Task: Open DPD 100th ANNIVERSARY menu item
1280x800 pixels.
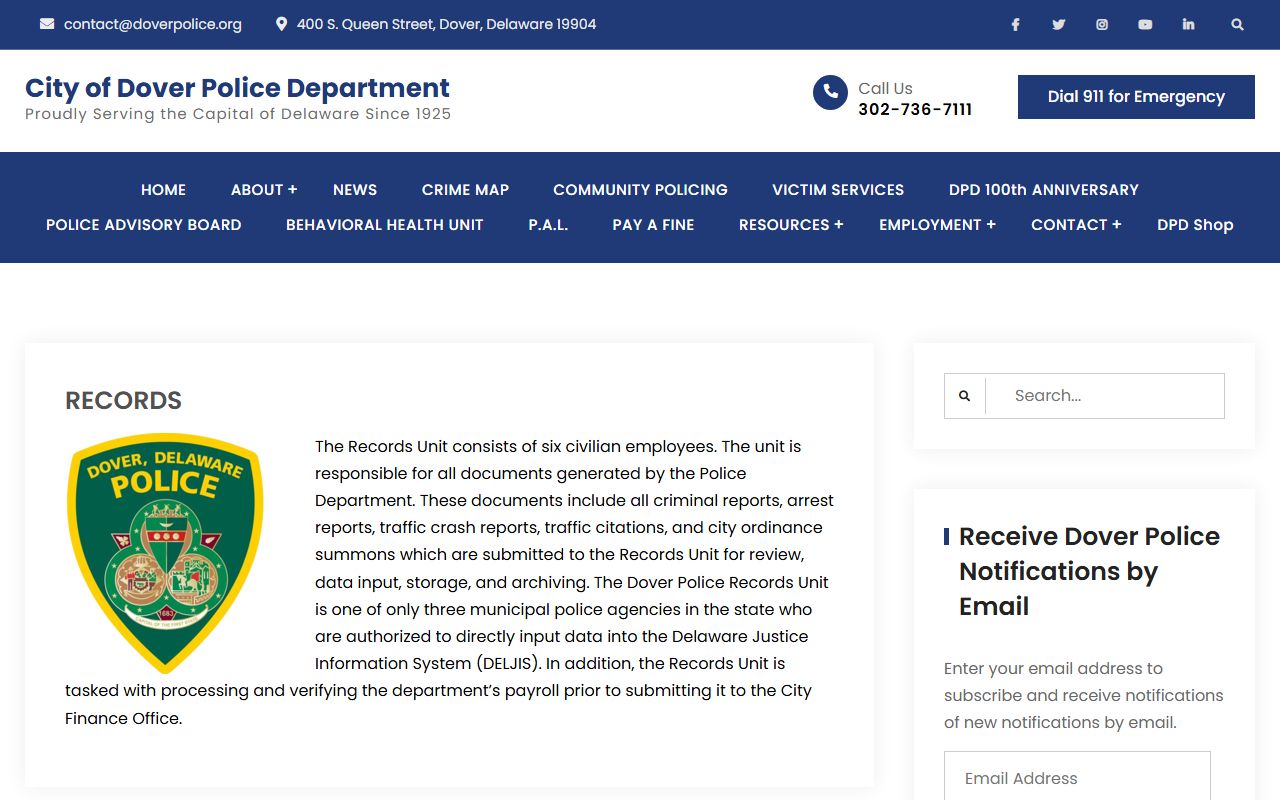Action: click(1044, 190)
